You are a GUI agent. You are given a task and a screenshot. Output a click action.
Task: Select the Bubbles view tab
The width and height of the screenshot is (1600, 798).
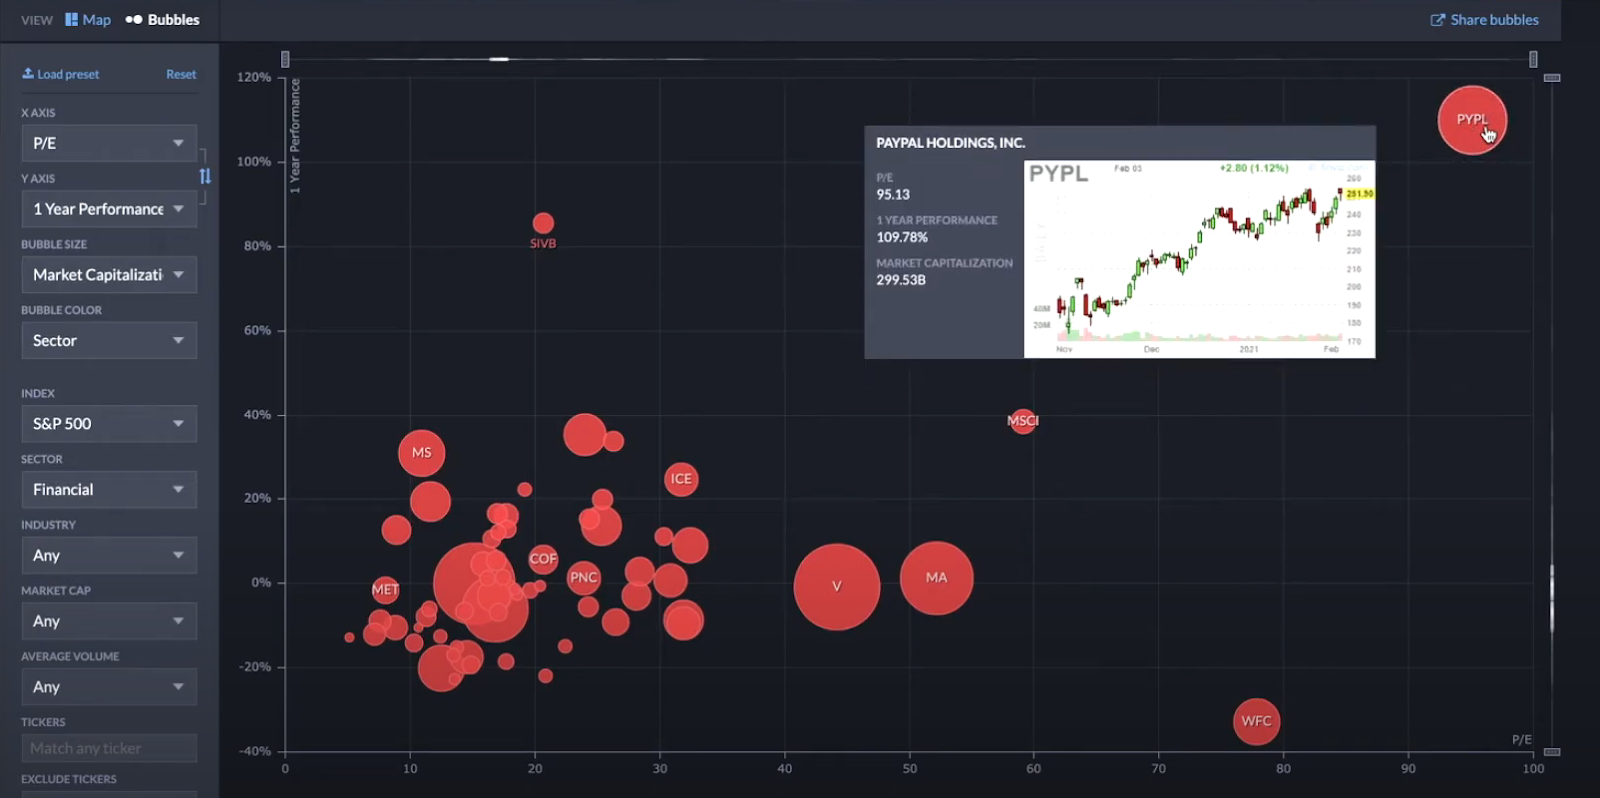(x=162, y=19)
